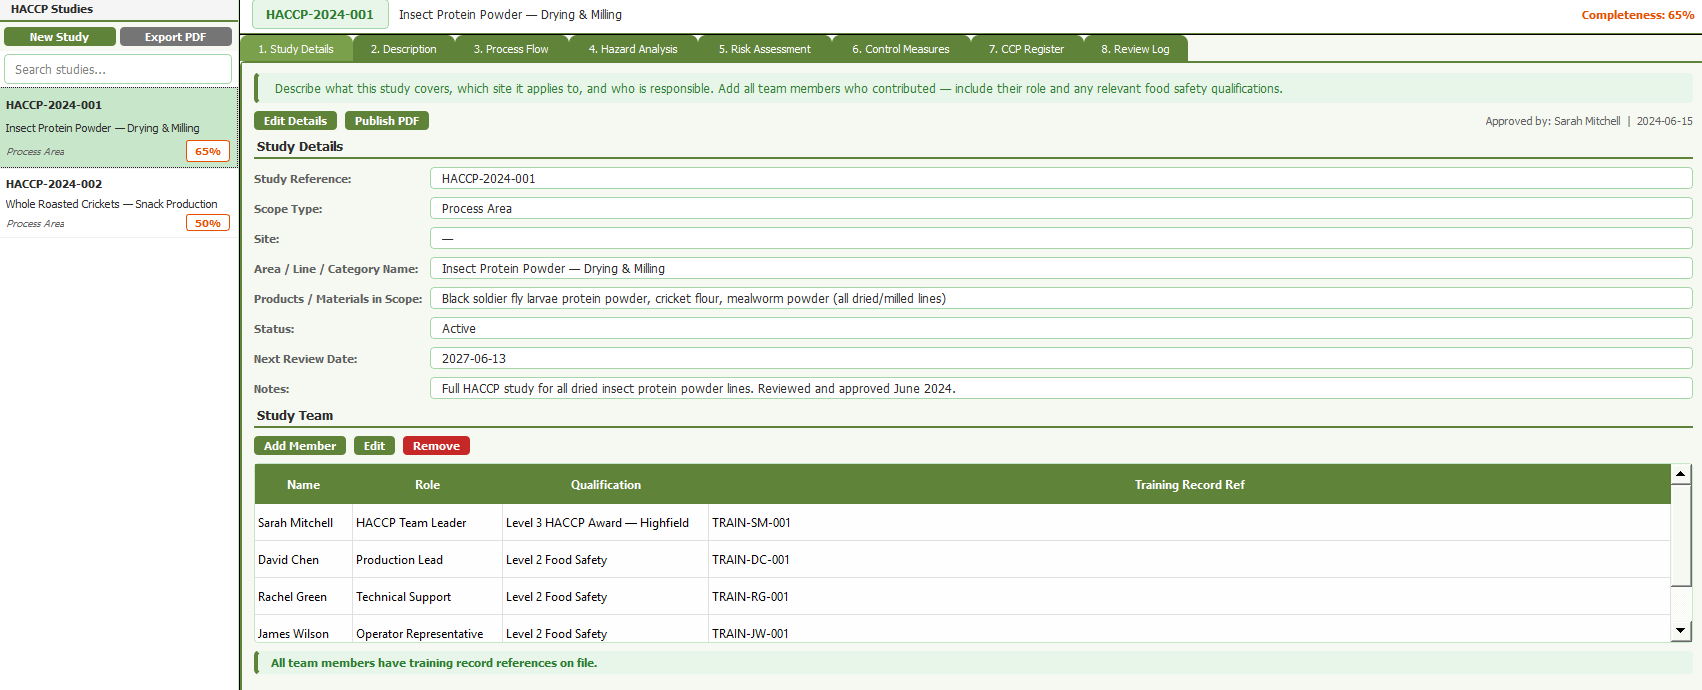Export the study as PDF
The image size is (1702, 690).
[x=175, y=37]
